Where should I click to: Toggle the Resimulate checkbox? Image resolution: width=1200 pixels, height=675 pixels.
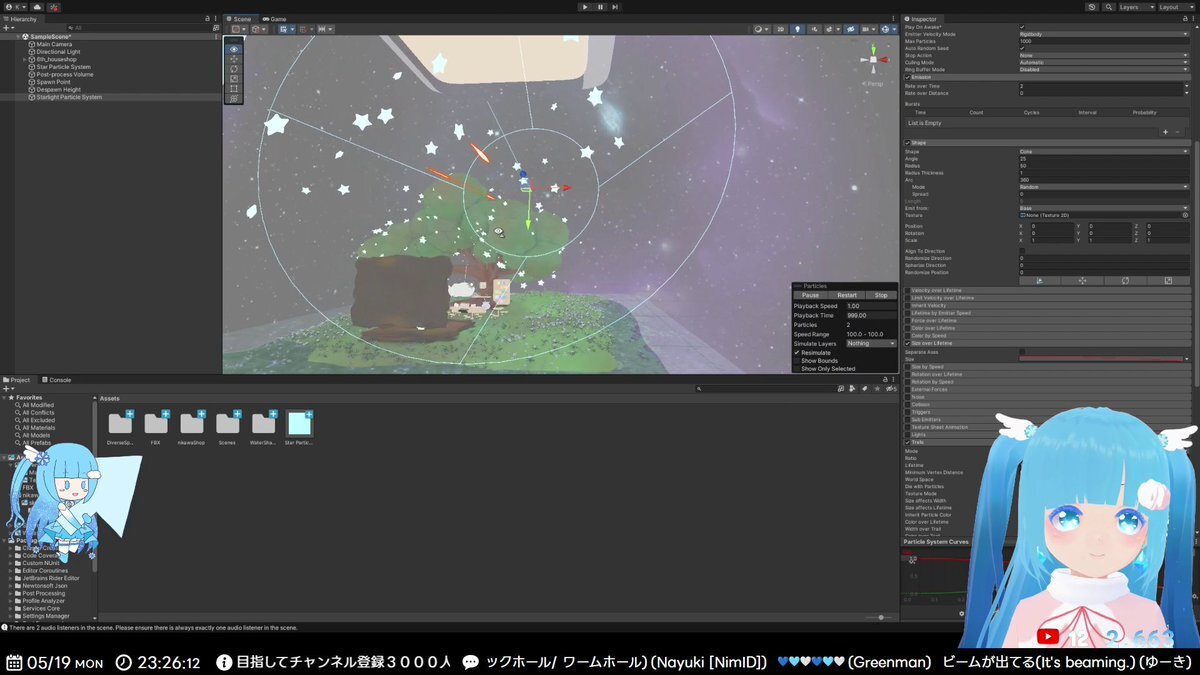click(x=797, y=353)
